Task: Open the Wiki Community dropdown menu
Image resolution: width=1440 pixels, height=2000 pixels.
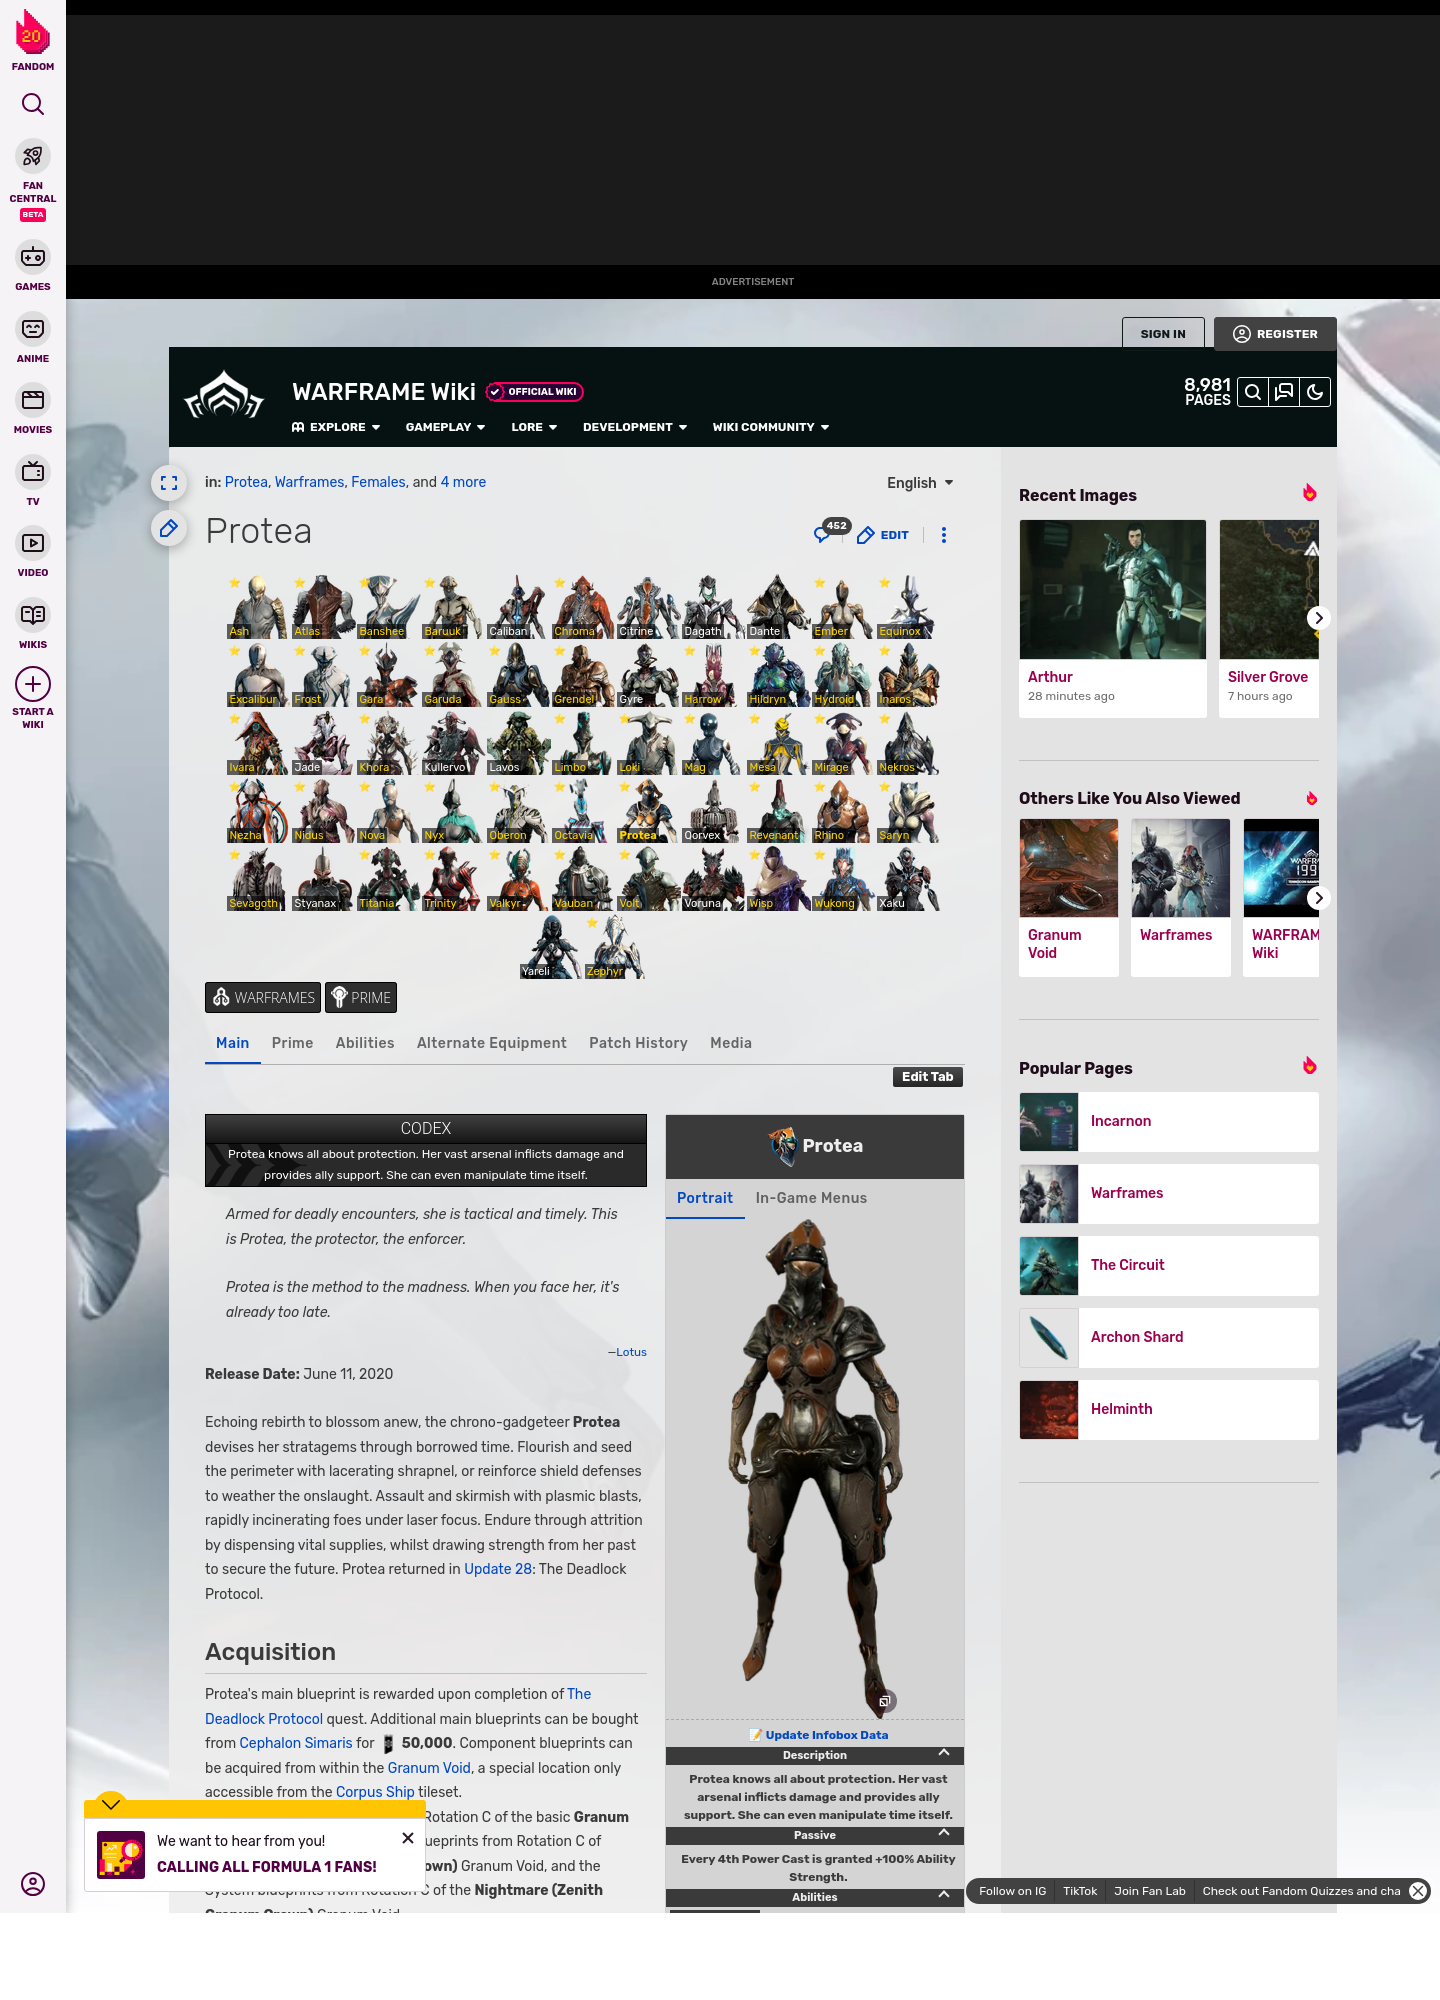Action: [x=771, y=427]
